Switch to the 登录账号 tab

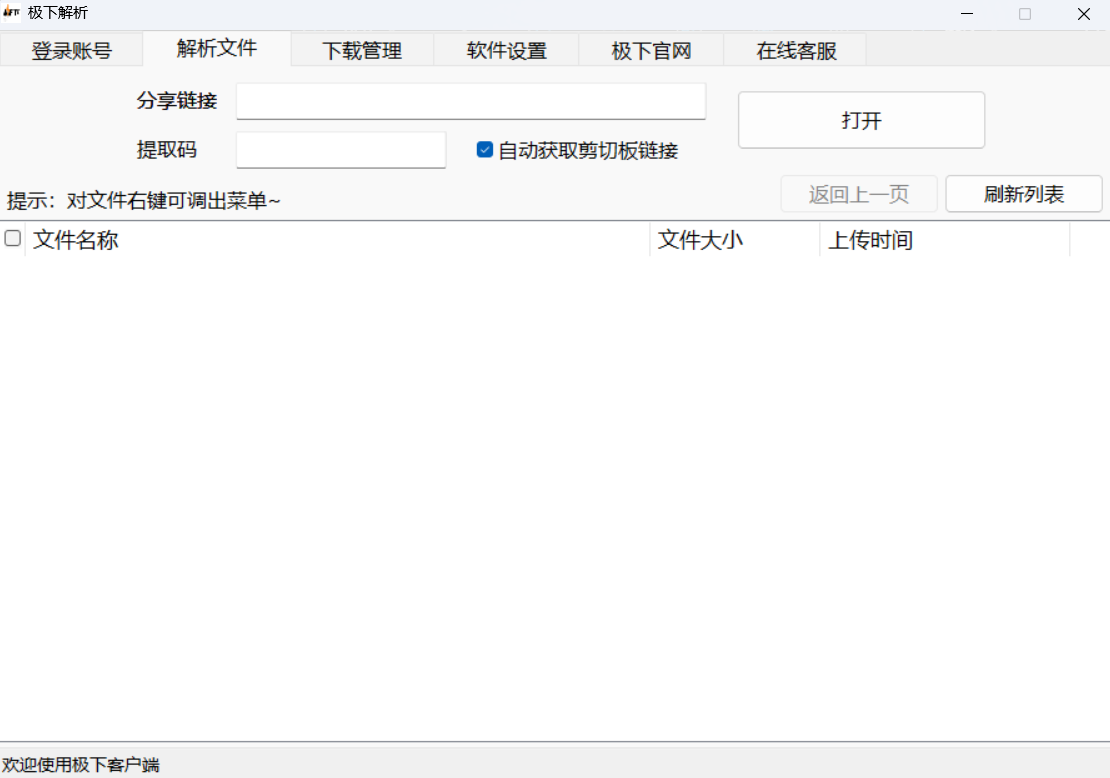point(70,50)
